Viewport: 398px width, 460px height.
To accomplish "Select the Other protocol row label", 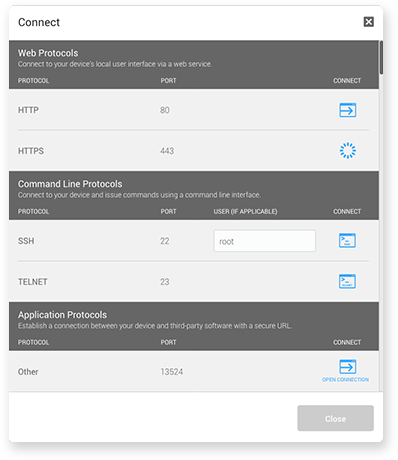I will (x=28, y=372).
